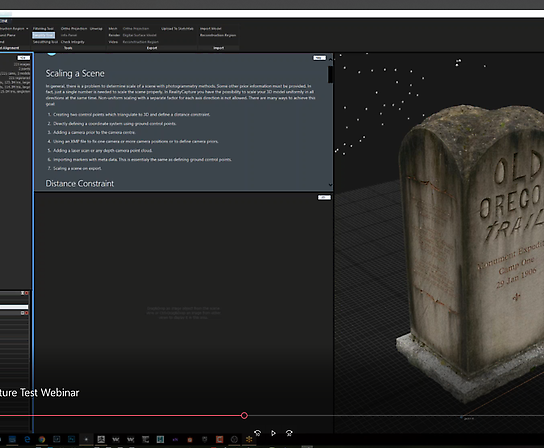Click Video in the Export group
Viewport: 544px width, 448px height.
113,42
